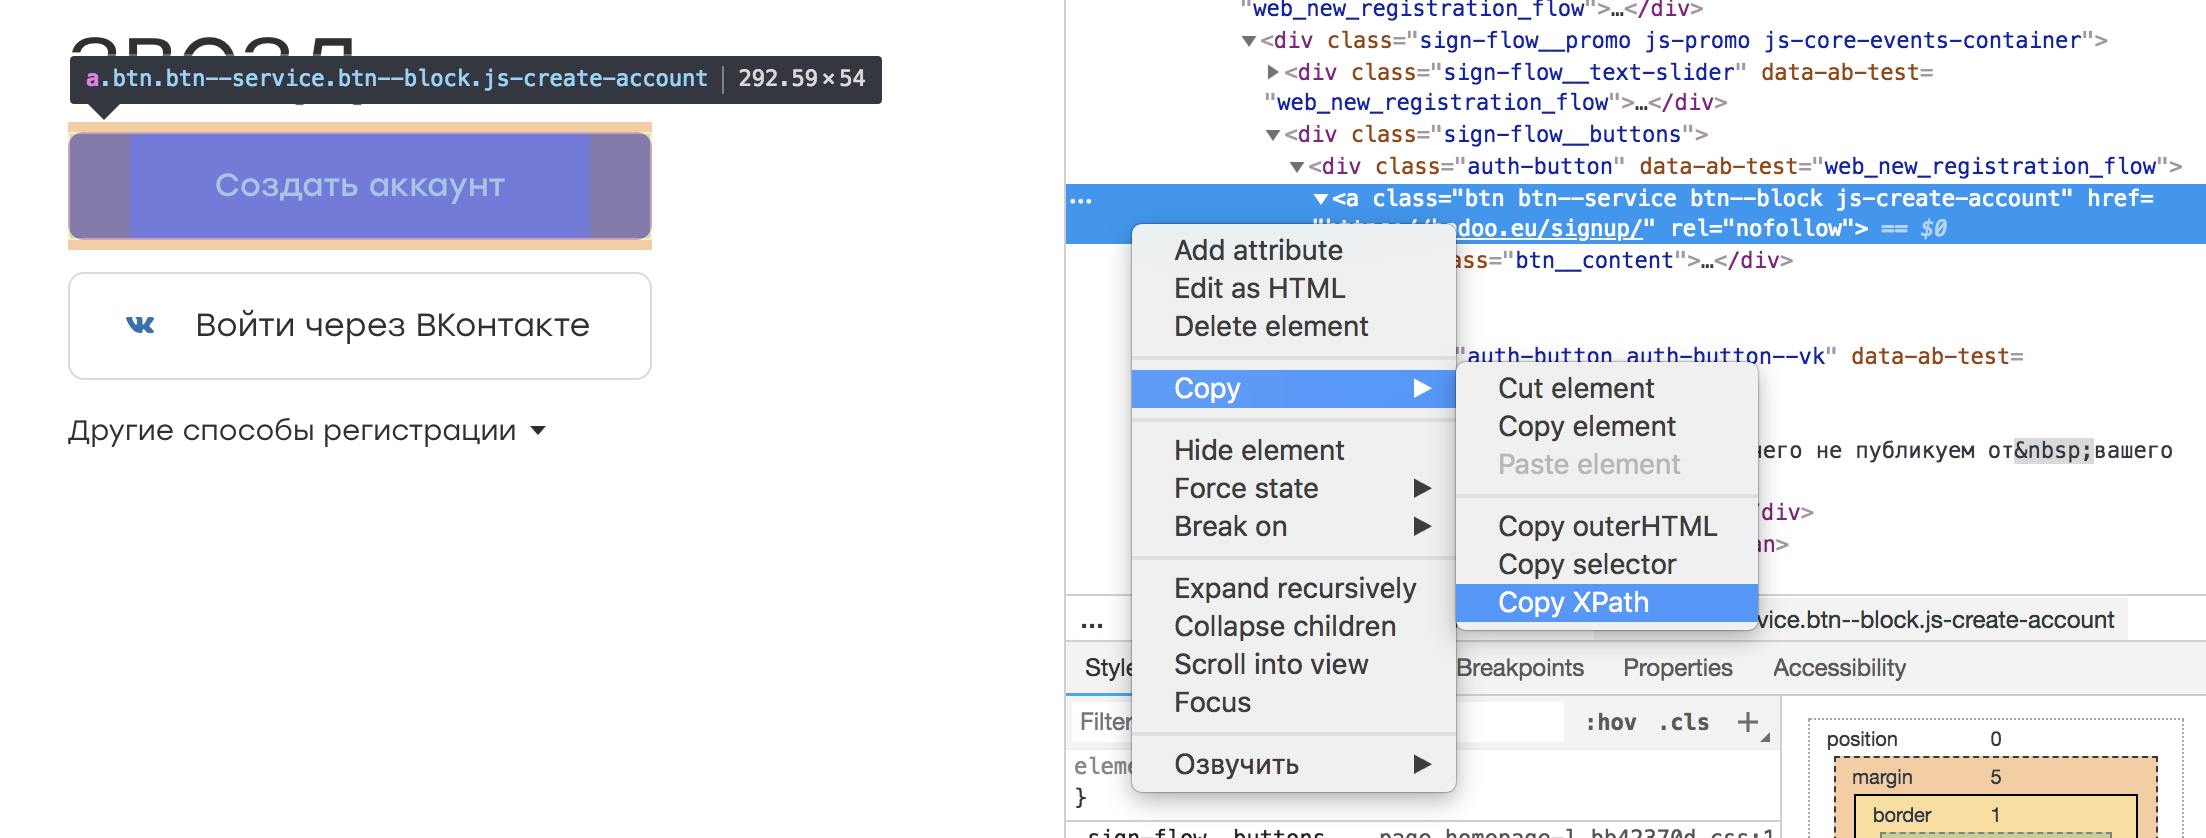Open the Properties tab
Screen dimensions: 2206x838
[1677, 668]
